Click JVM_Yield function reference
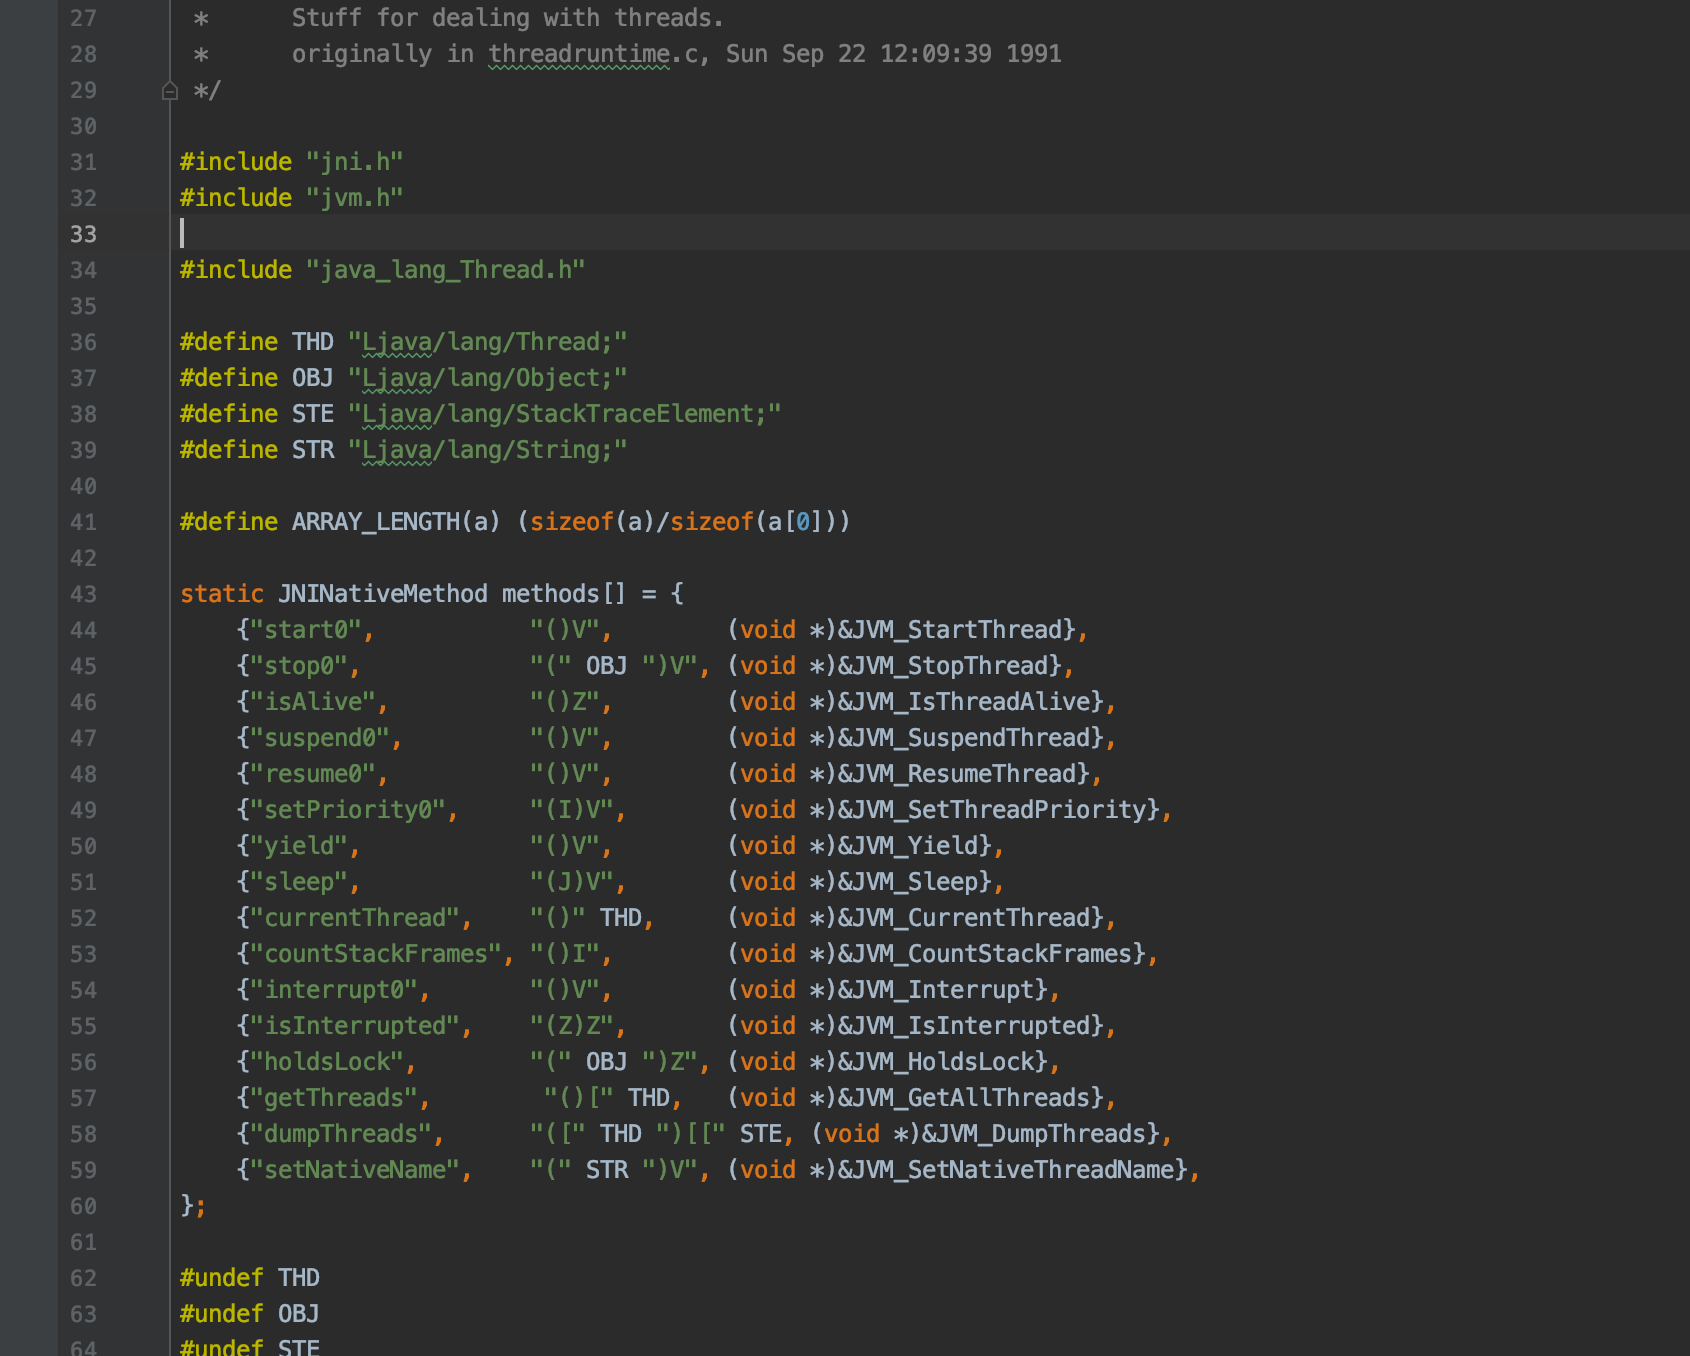The height and width of the screenshot is (1356, 1690). (x=915, y=846)
